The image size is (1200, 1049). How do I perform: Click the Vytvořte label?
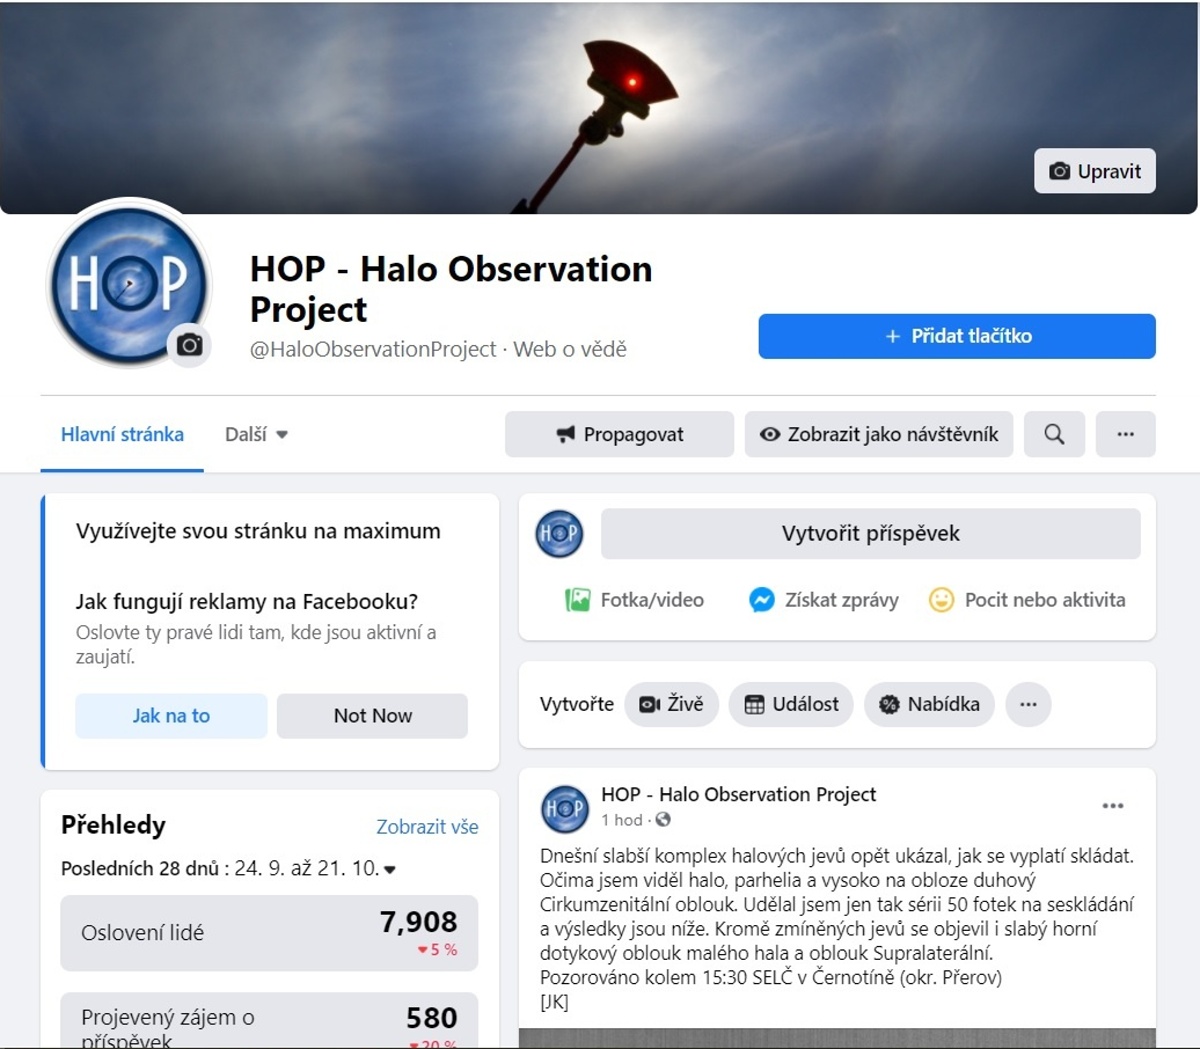576,704
